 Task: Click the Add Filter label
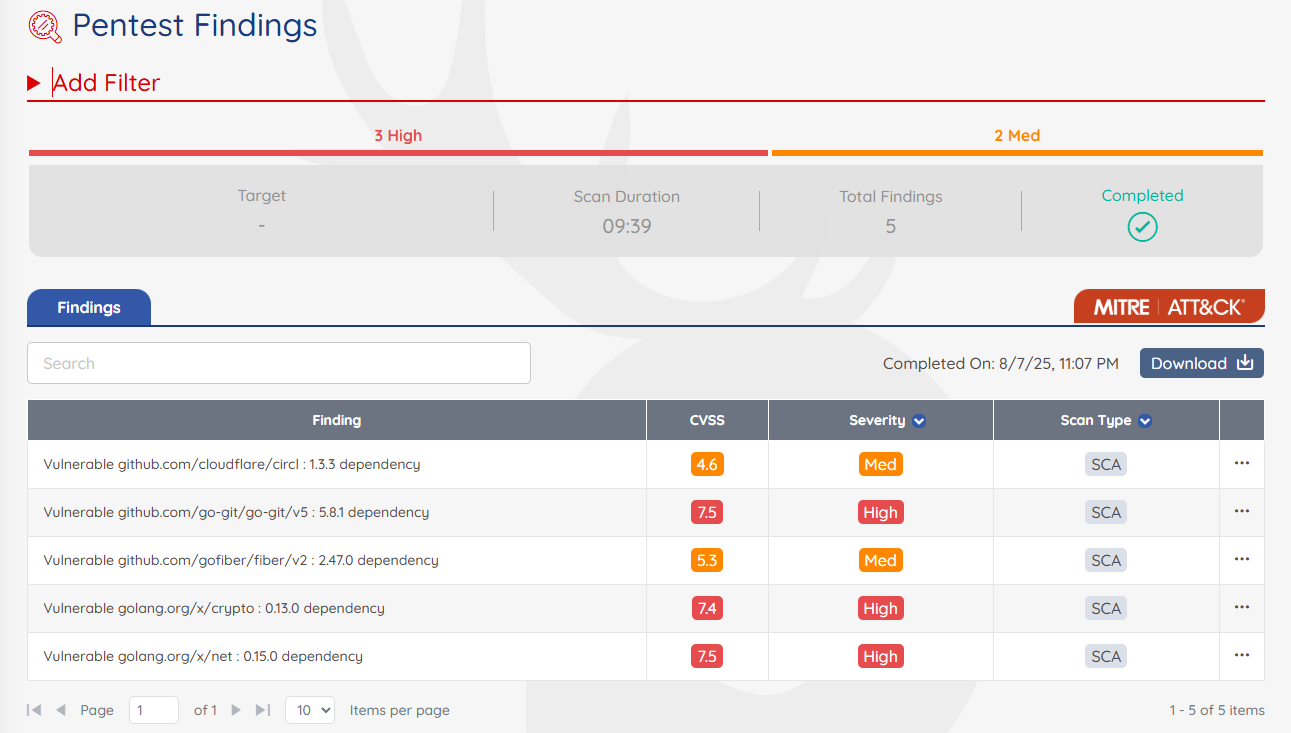pyautogui.click(x=107, y=83)
